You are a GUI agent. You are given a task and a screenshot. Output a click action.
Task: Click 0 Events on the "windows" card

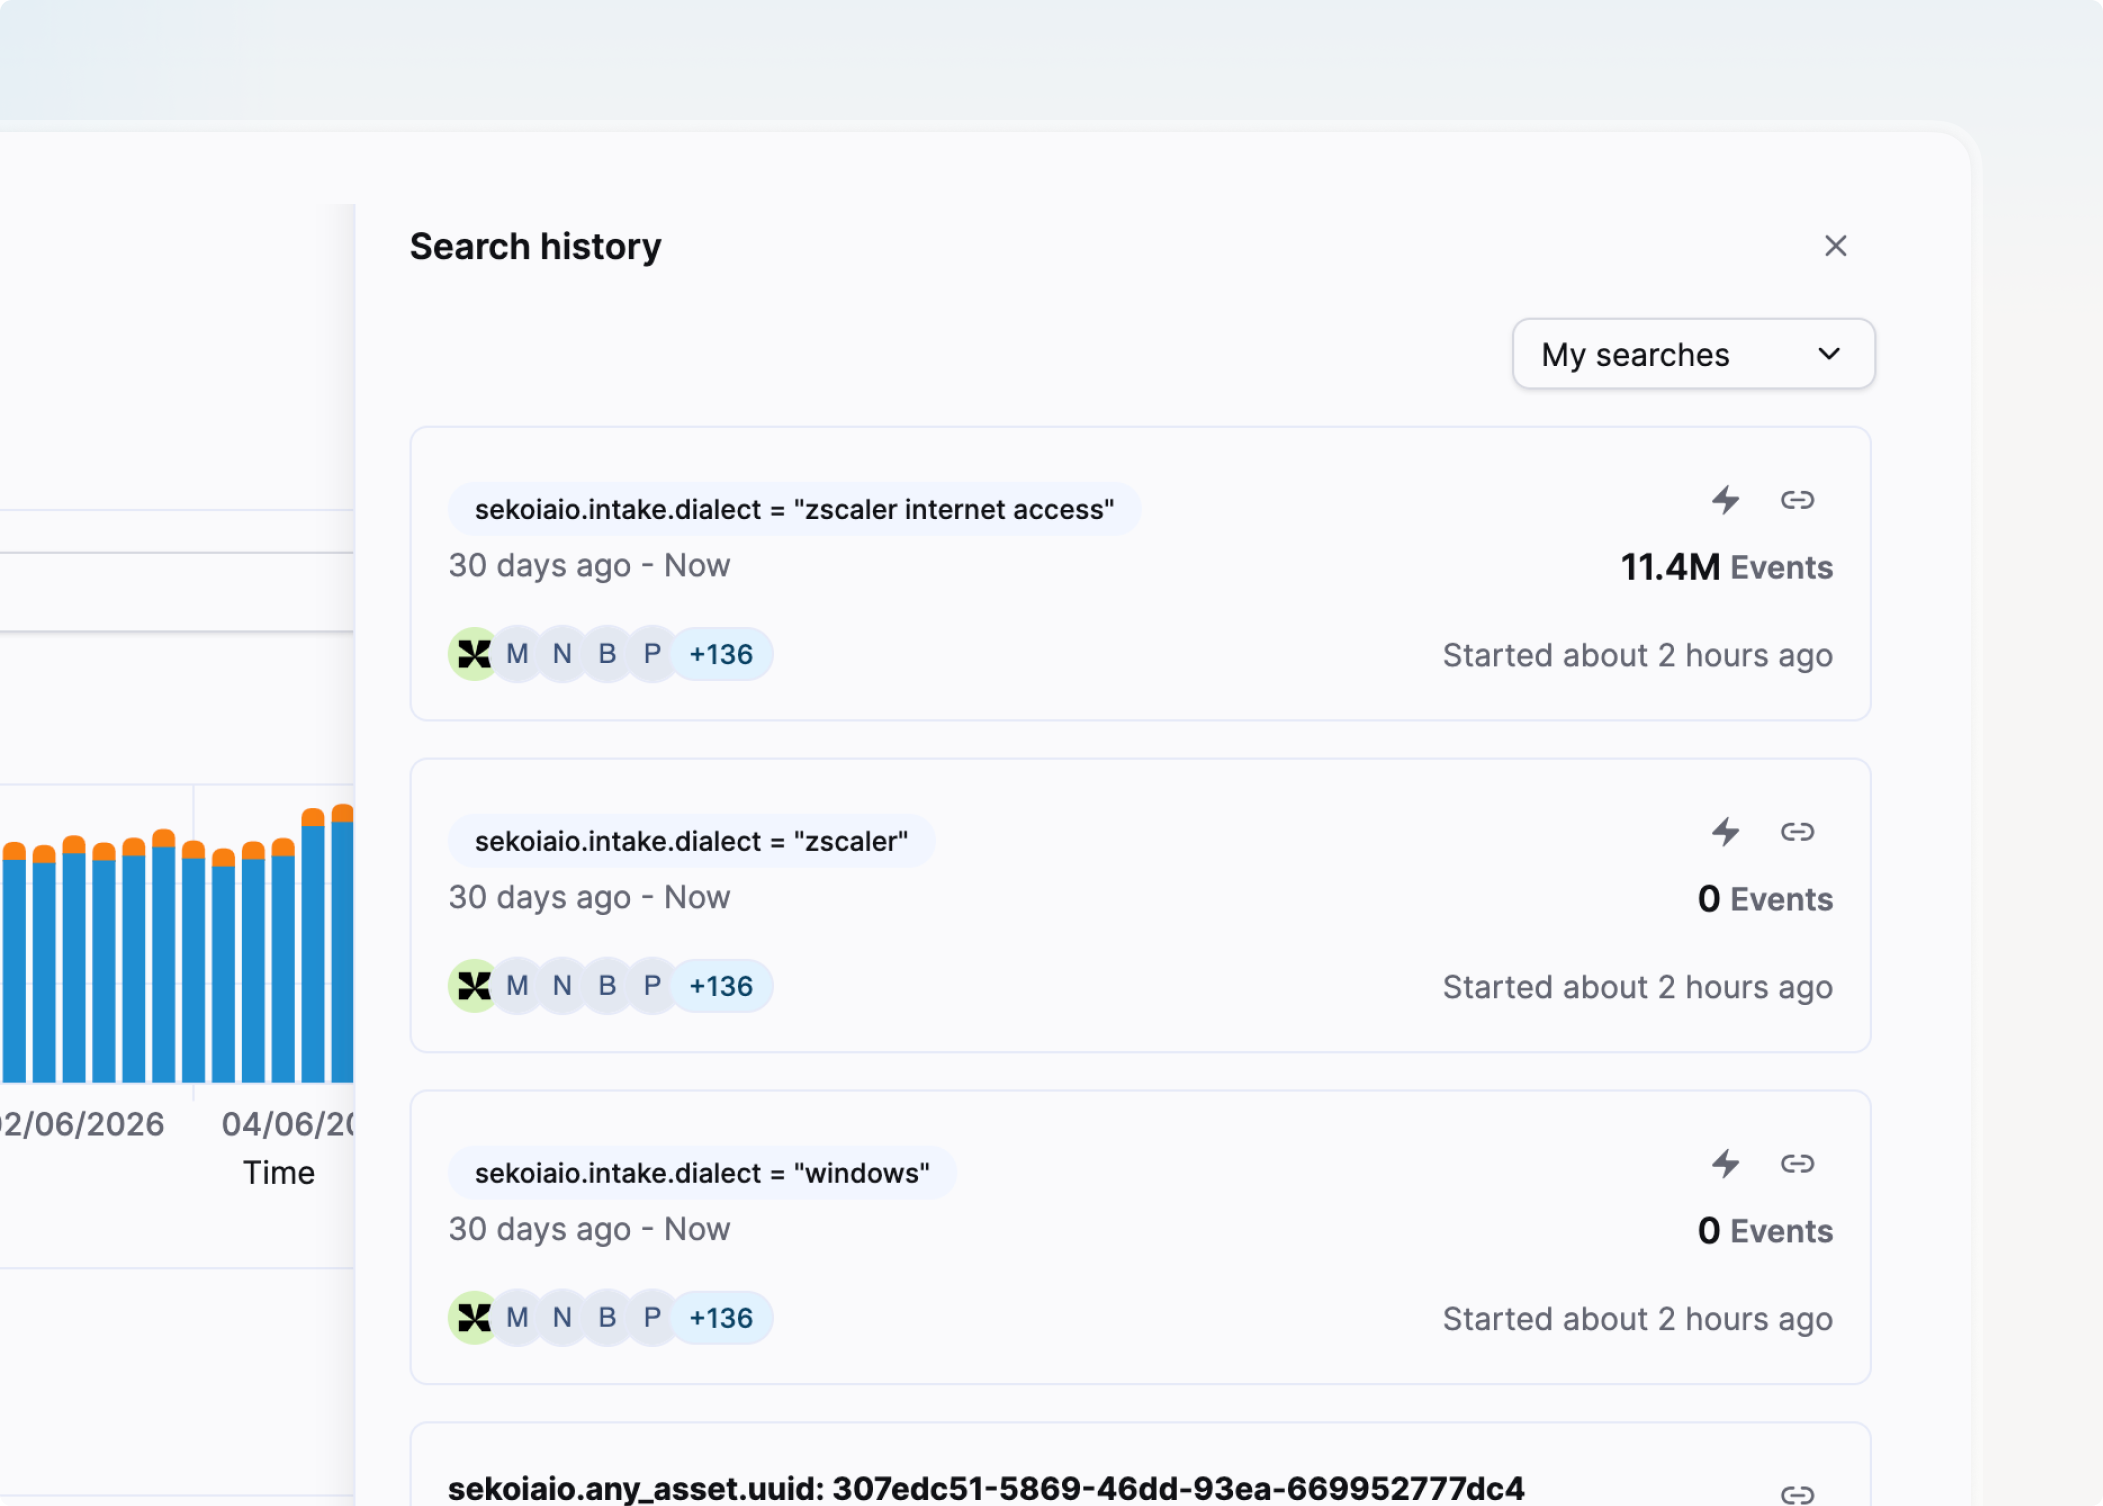click(1765, 1231)
